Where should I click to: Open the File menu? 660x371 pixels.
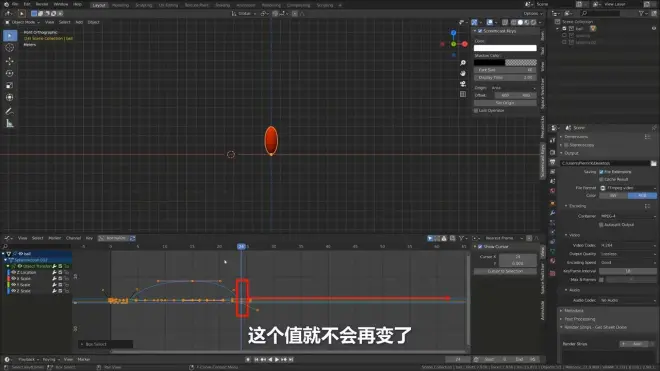[15, 4]
